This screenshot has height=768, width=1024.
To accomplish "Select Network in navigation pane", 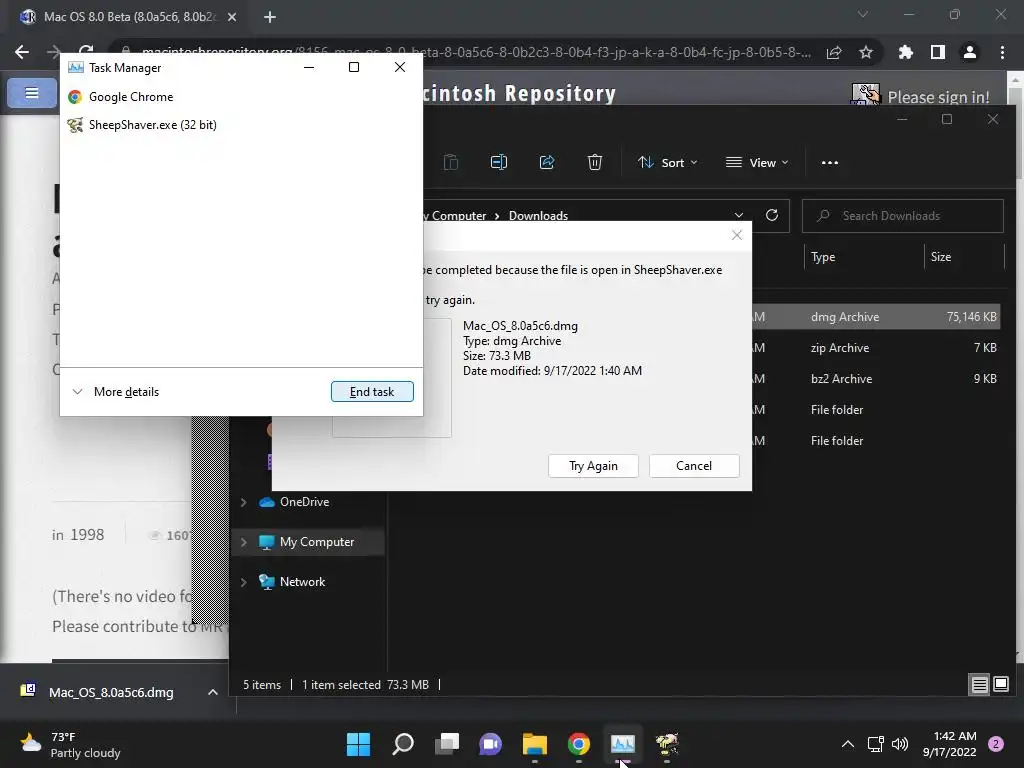I will [x=293, y=582].
